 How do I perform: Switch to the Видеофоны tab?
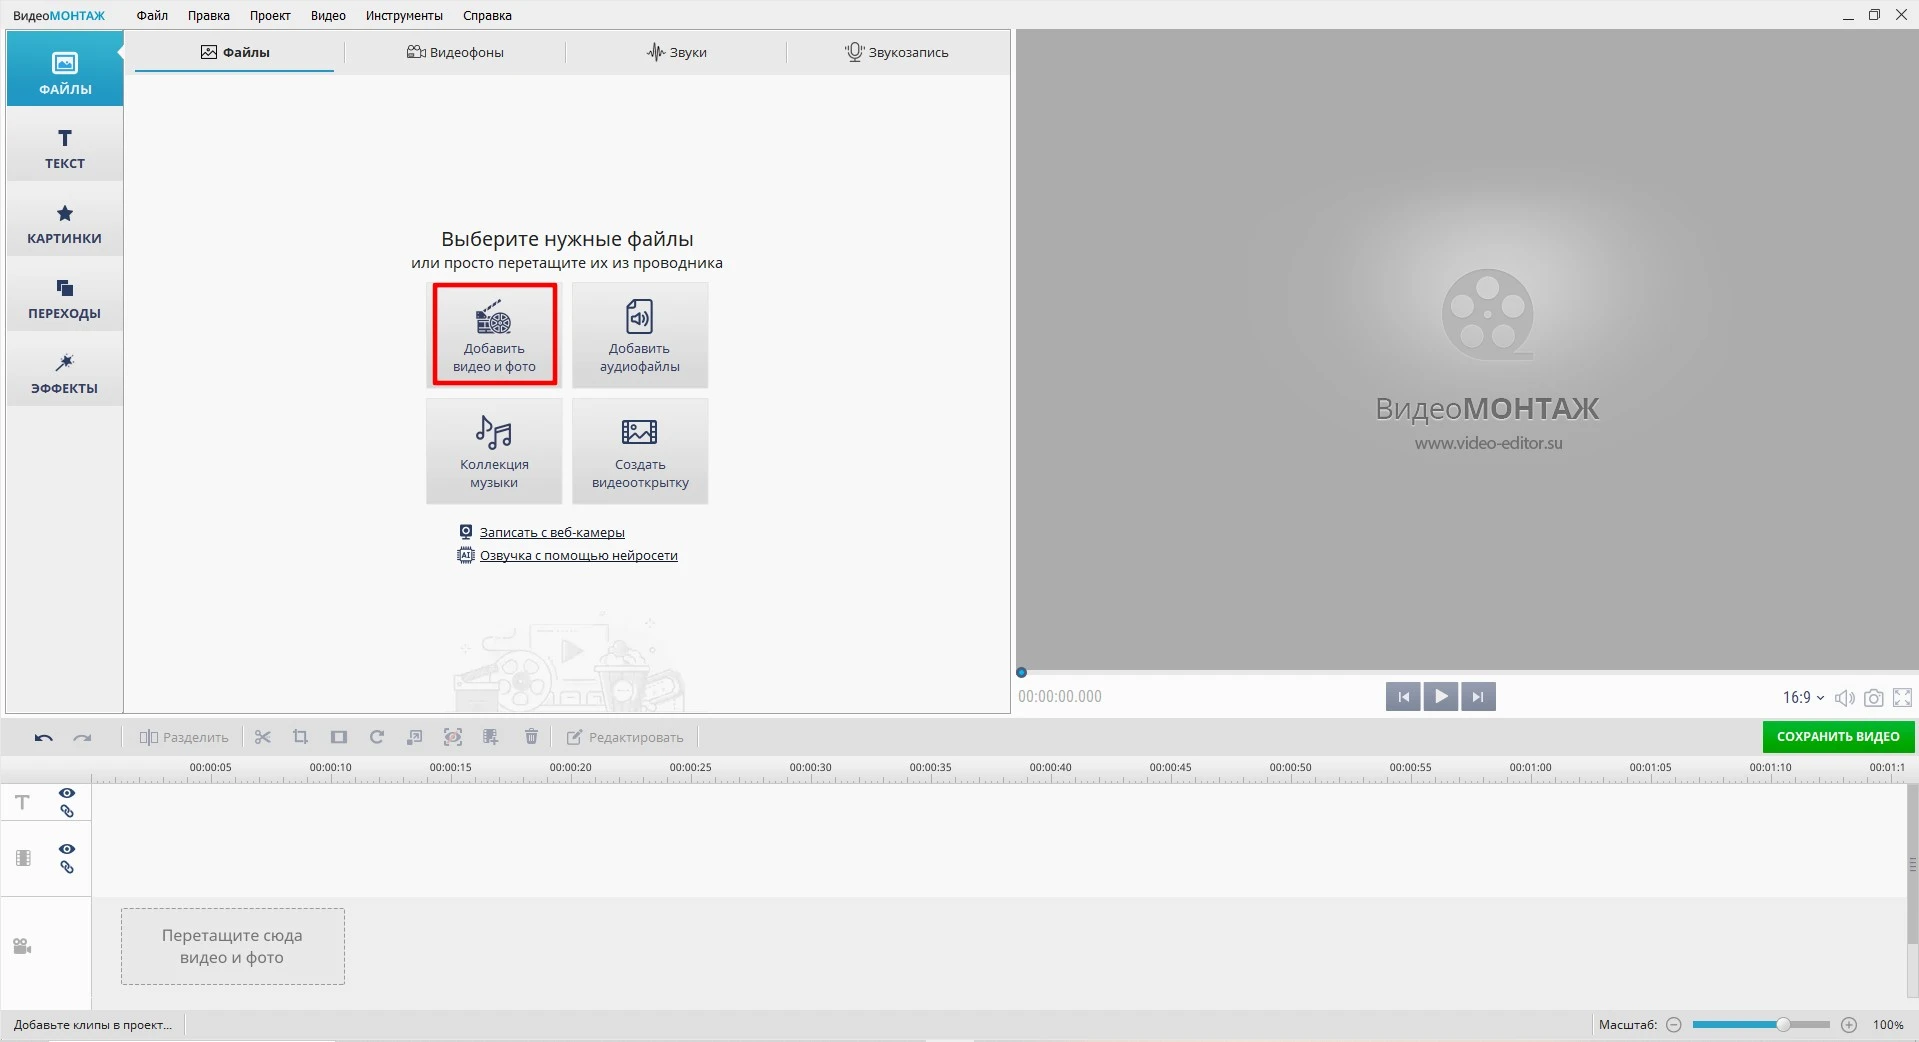(455, 52)
